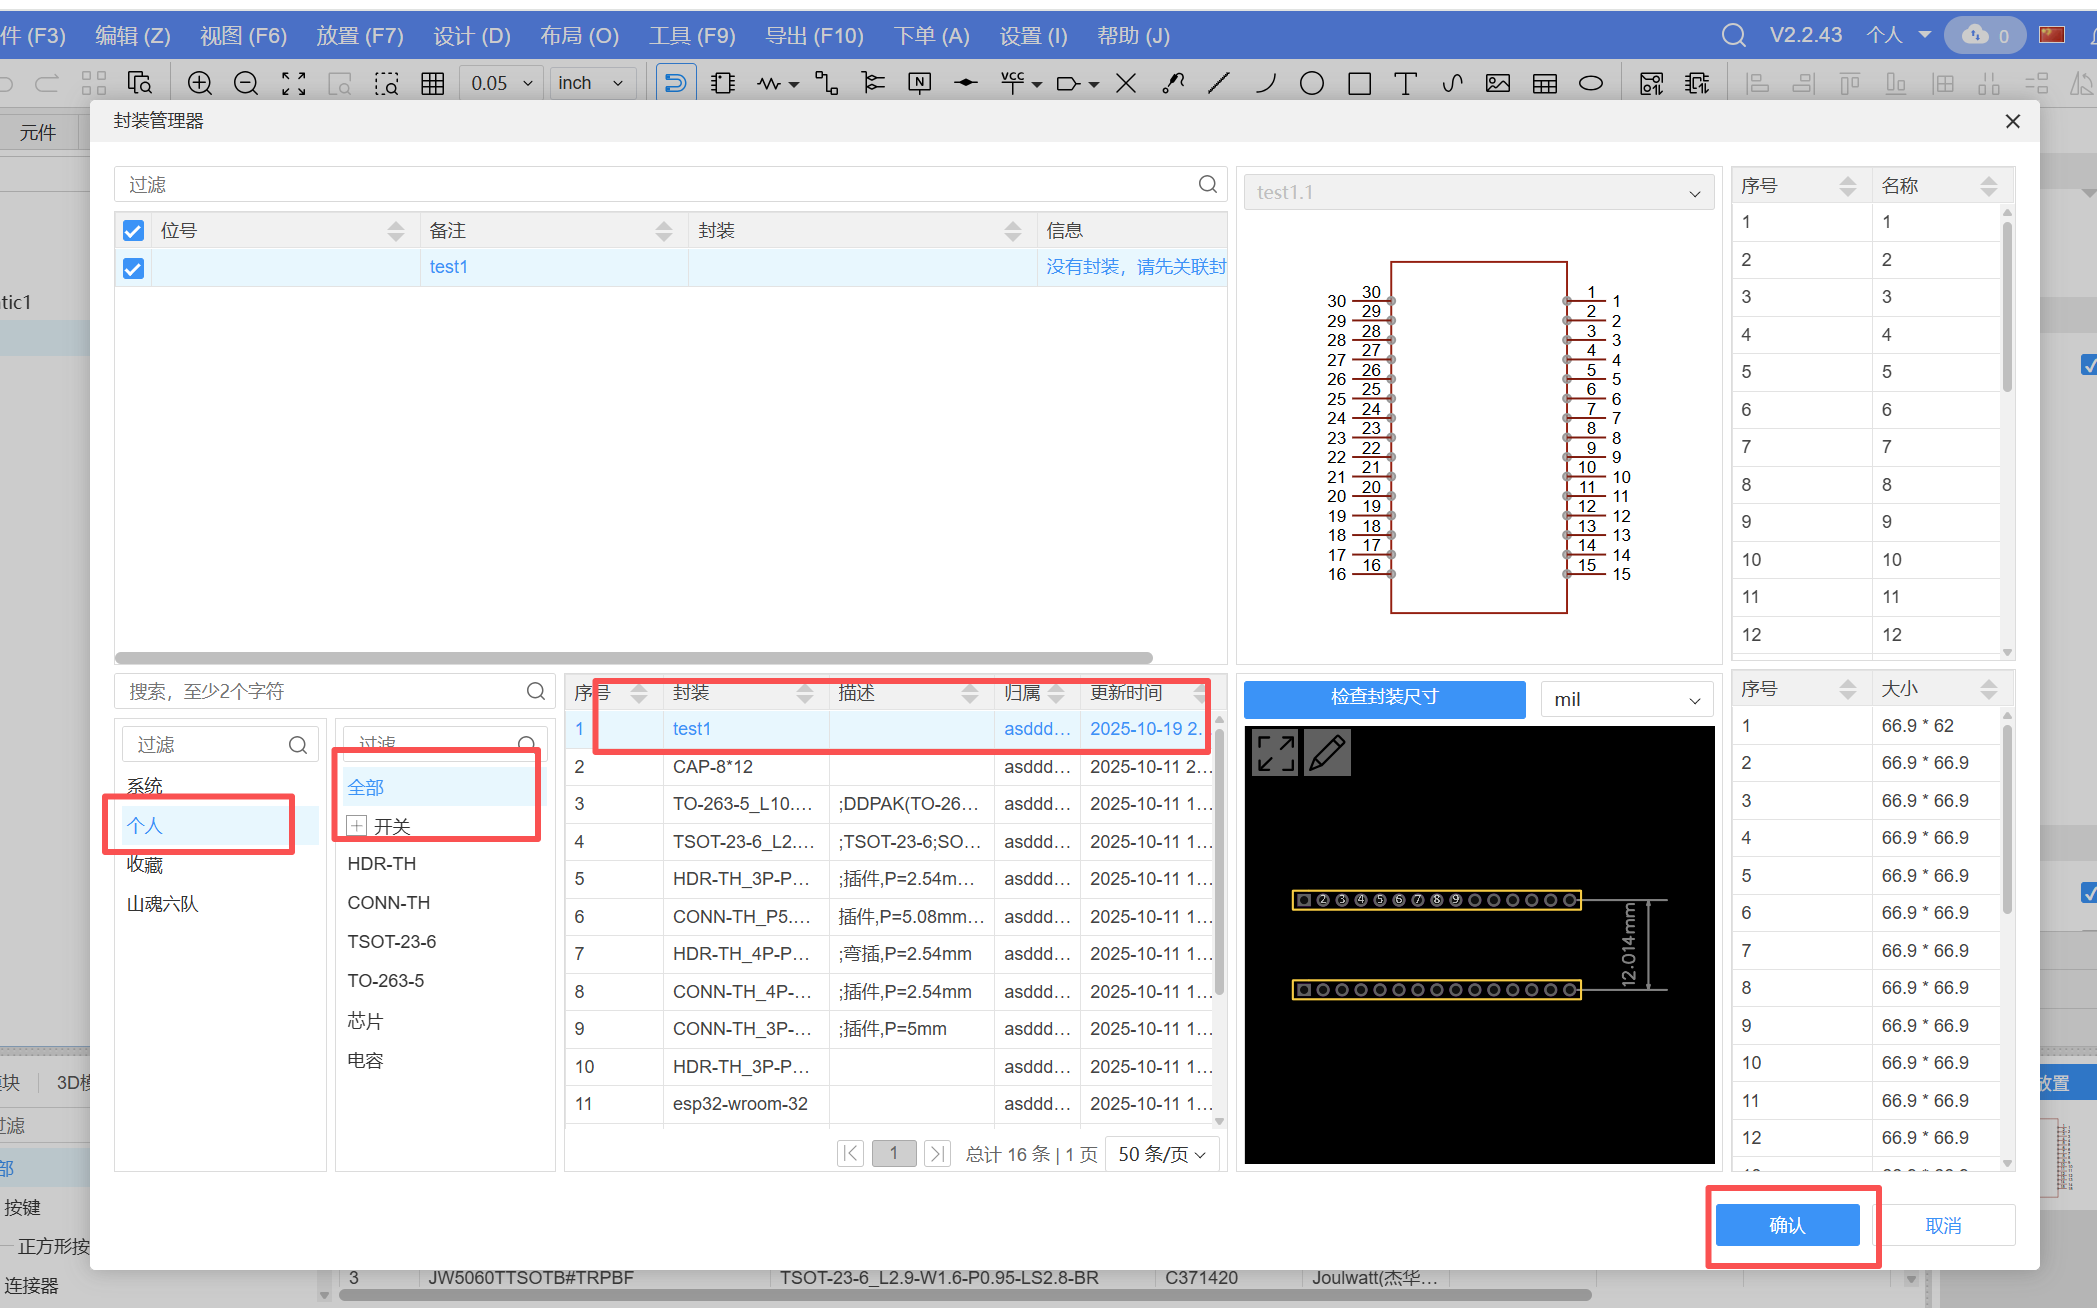The height and width of the screenshot is (1308, 2097).
Task: Click the zoom out magnifier icon
Action: [246, 83]
